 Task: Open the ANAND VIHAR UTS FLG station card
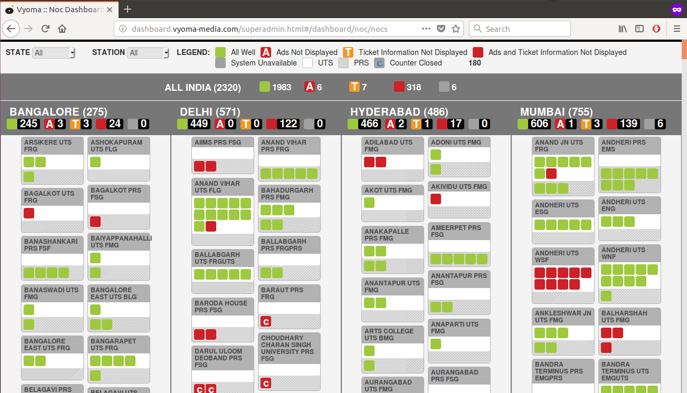tap(223, 212)
